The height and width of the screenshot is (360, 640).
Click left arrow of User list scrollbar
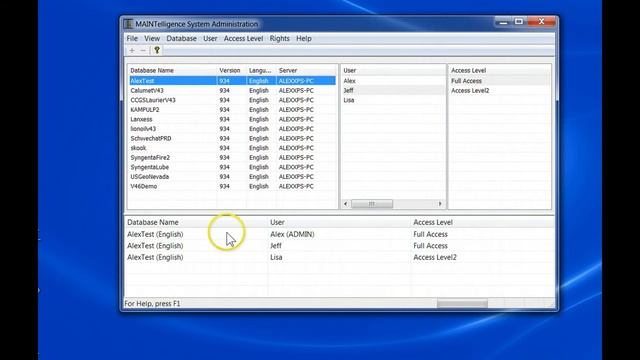click(346, 204)
